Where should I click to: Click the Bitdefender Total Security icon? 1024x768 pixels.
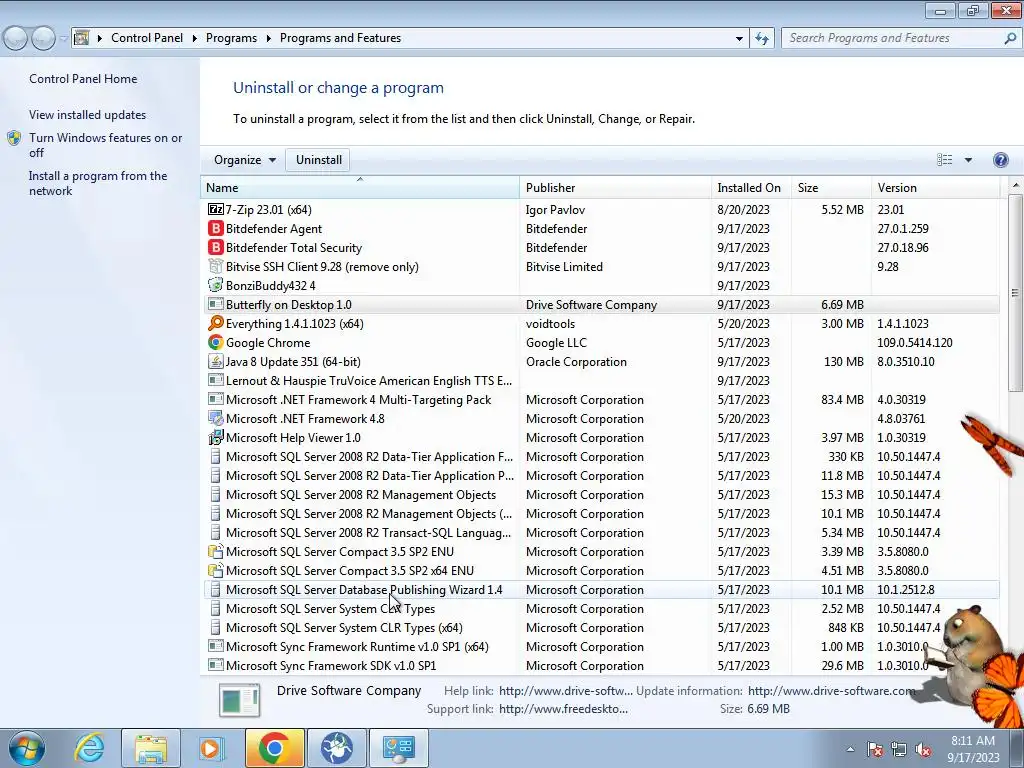[216, 248]
